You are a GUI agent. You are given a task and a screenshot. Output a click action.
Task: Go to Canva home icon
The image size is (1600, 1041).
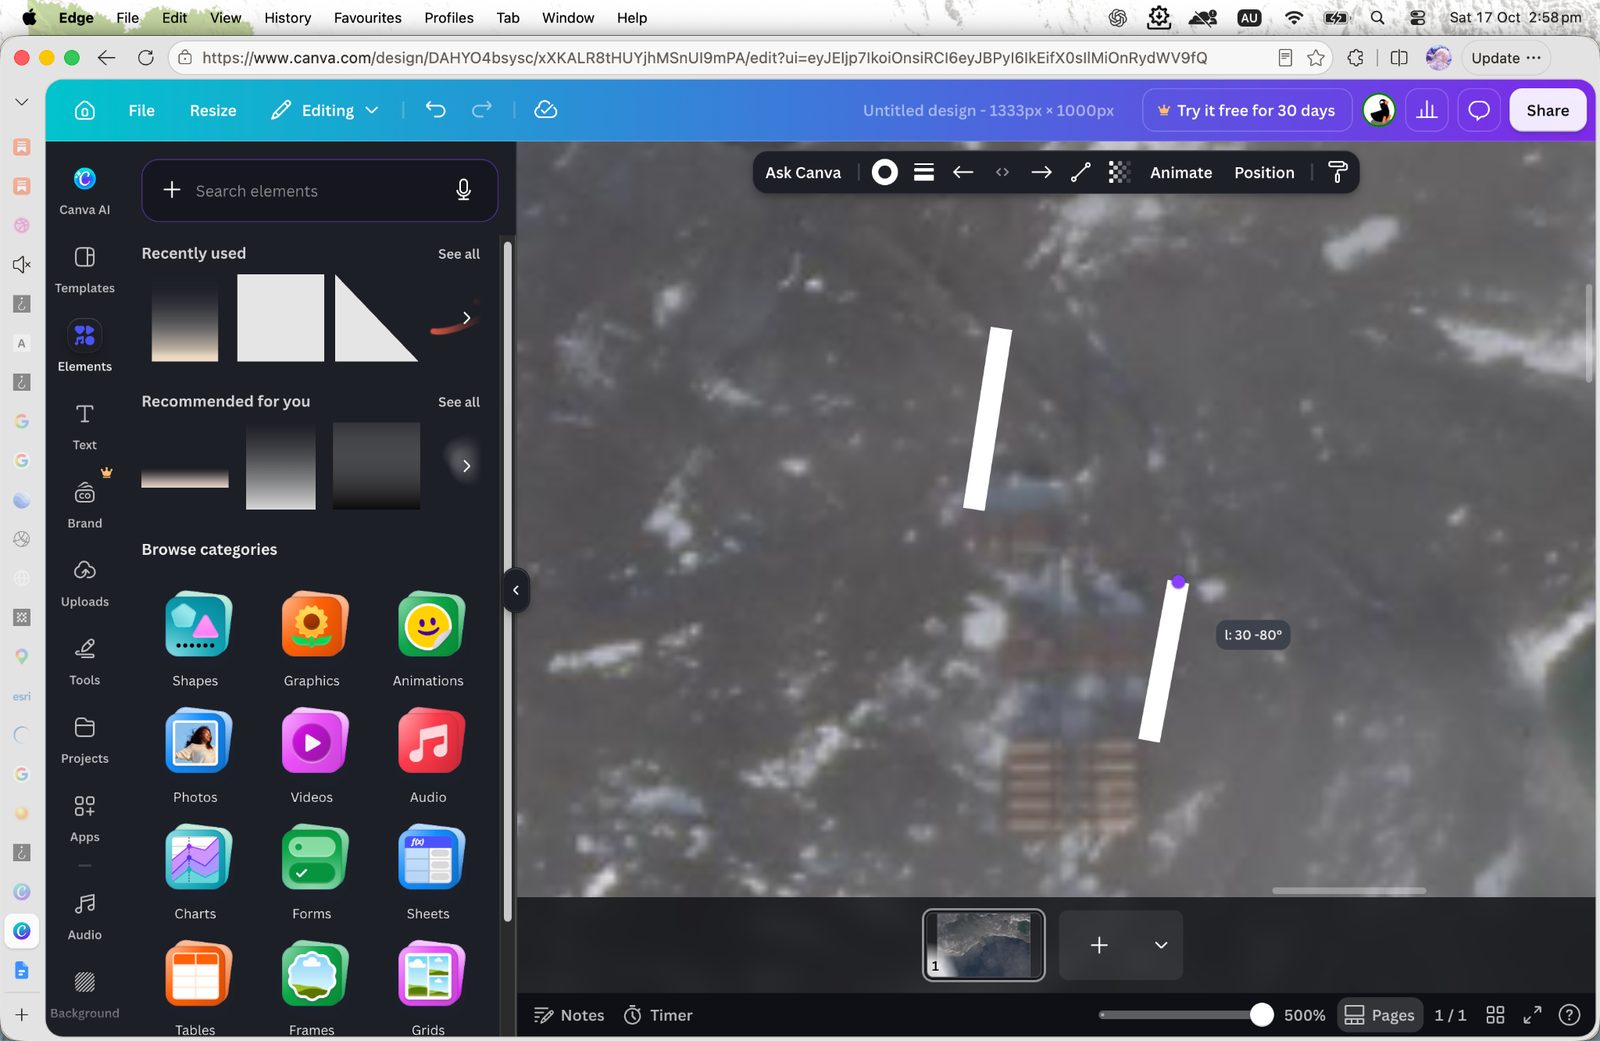pyautogui.click(x=85, y=110)
